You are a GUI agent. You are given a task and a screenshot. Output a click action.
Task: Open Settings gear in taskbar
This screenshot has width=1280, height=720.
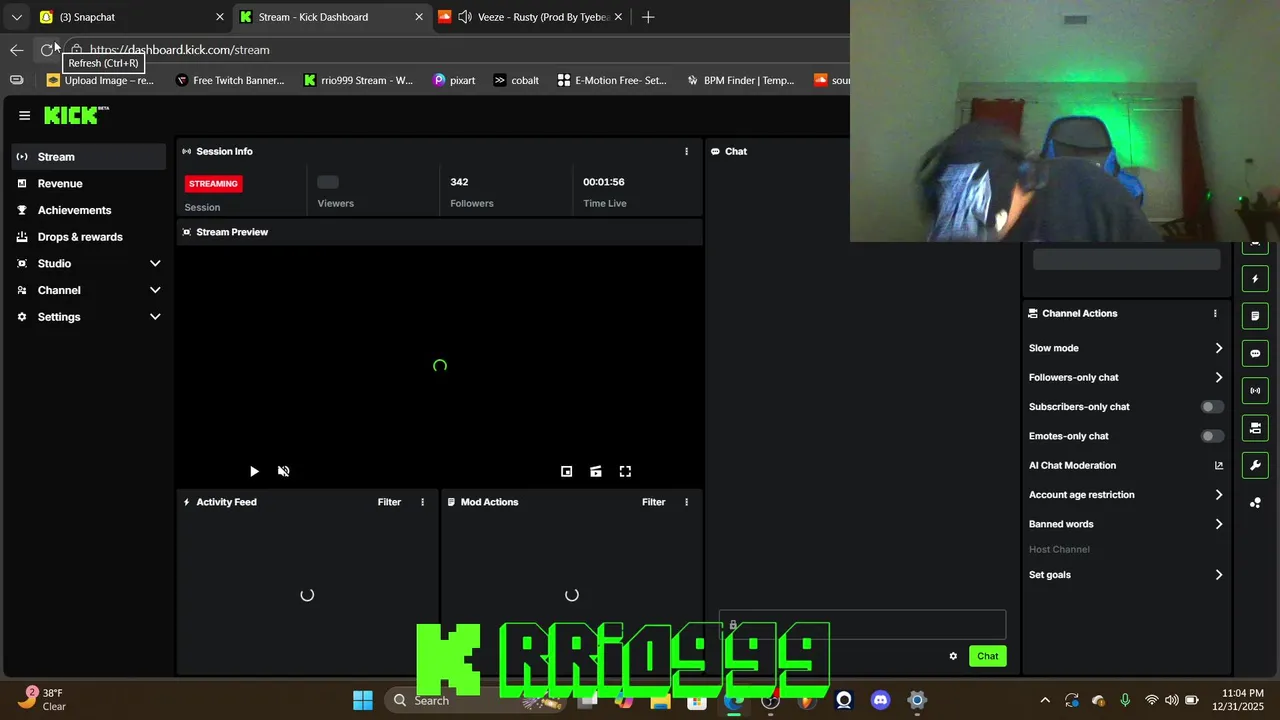[916, 700]
